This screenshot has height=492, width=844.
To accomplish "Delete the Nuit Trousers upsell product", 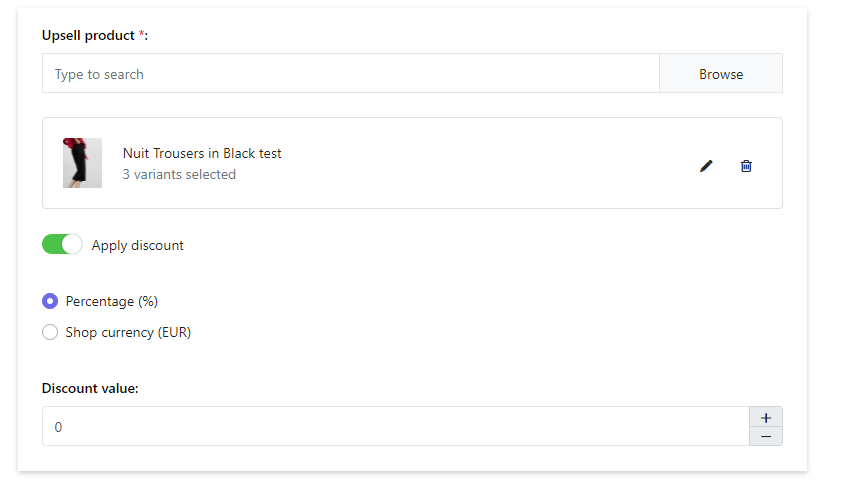I will [x=746, y=166].
